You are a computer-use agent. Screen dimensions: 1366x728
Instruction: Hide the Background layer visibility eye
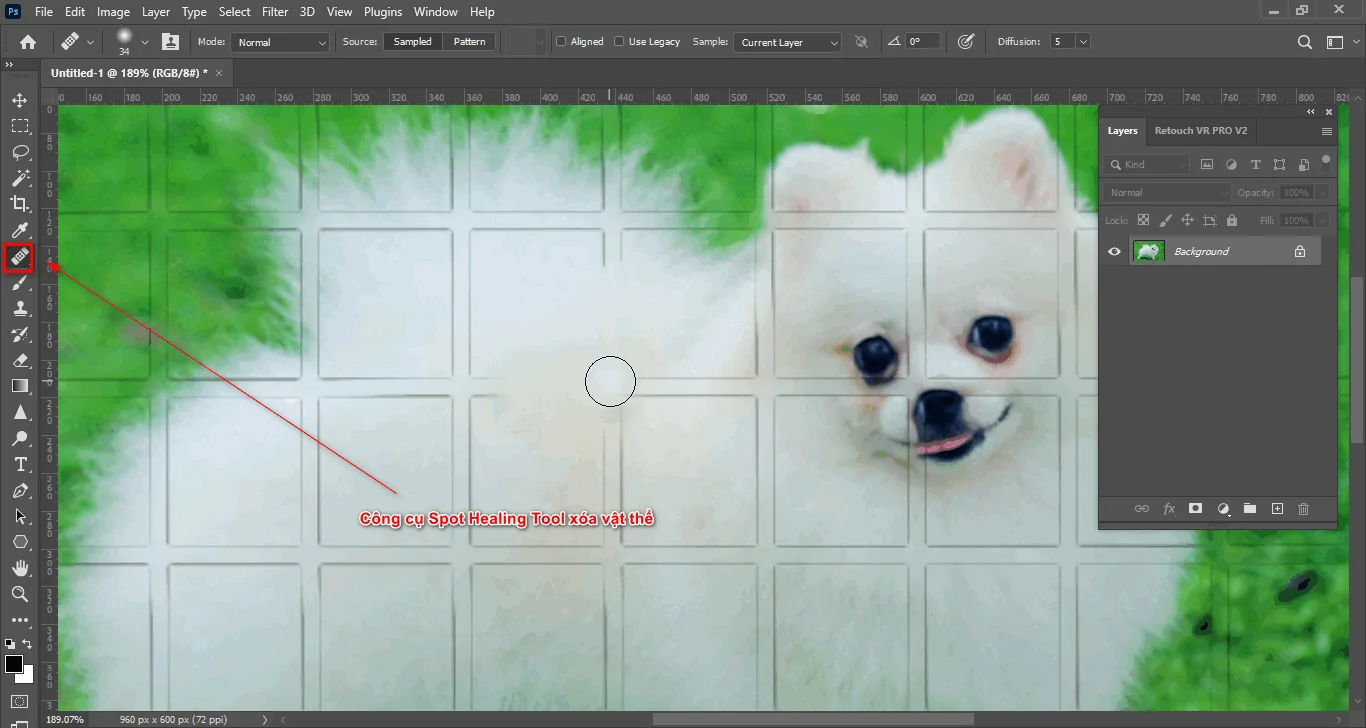(1113, 251)
